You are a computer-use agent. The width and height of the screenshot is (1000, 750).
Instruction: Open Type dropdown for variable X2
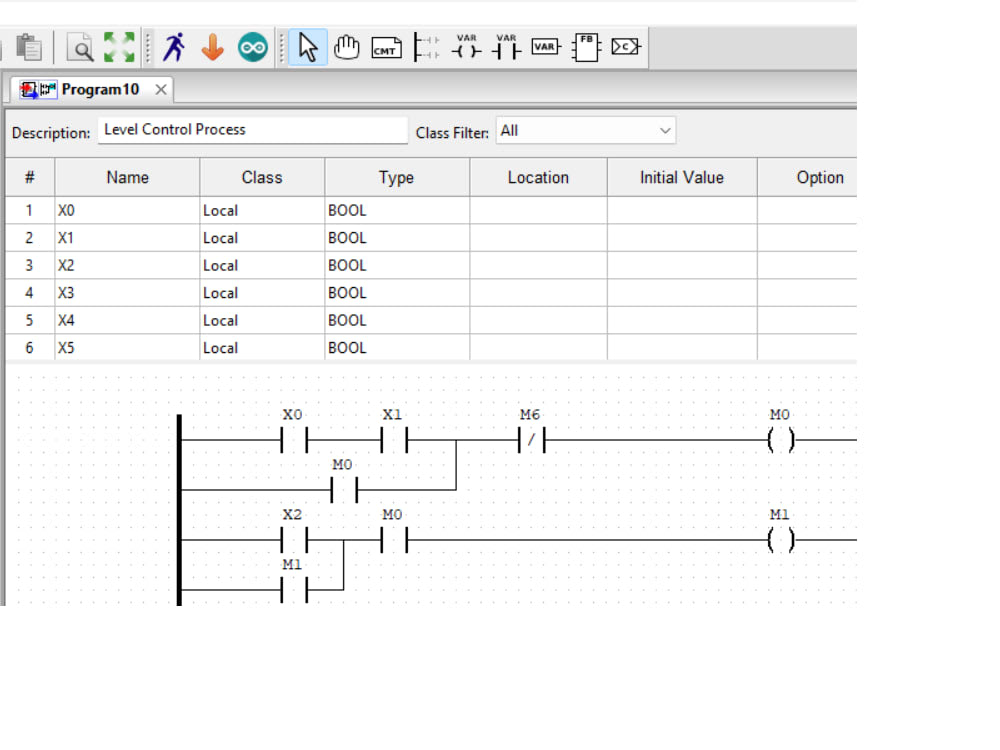tap(395, 265)
